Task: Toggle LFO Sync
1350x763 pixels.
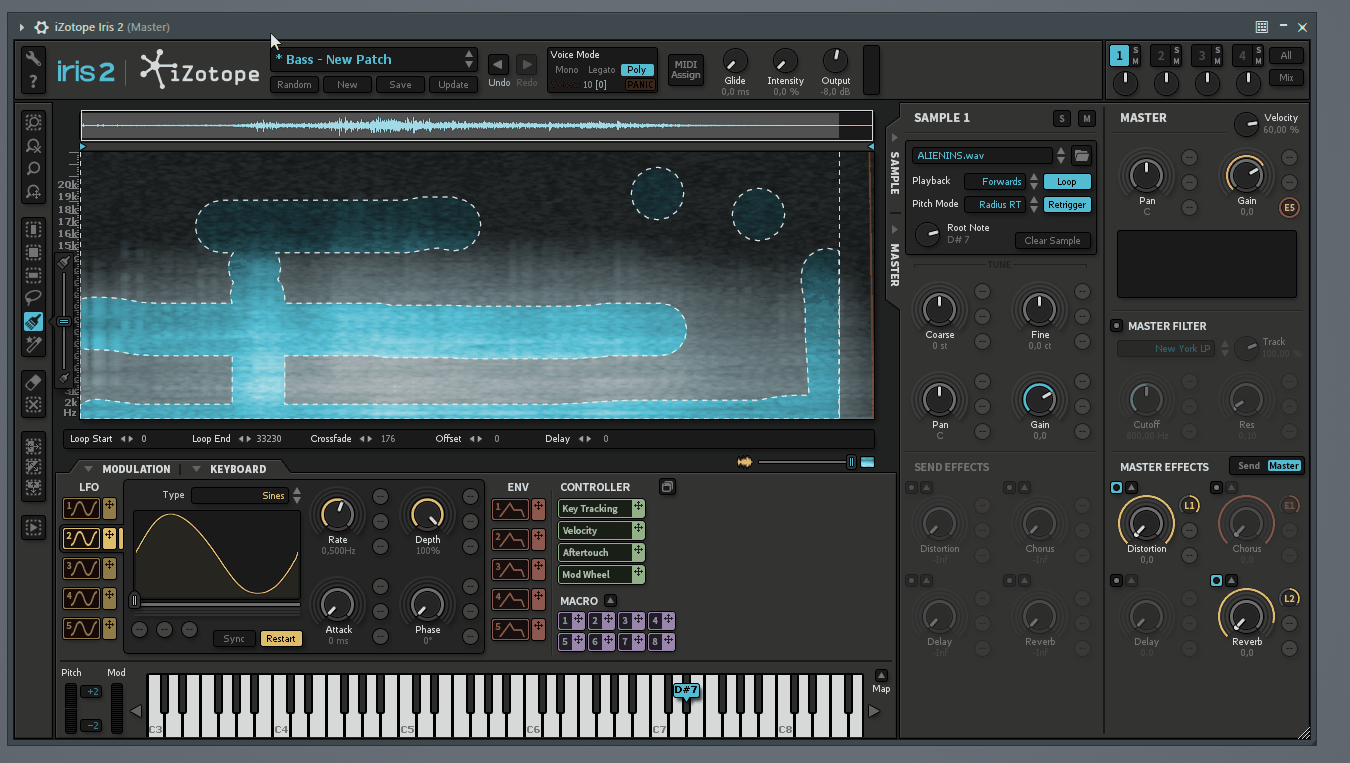Action: tap(234, 639)
